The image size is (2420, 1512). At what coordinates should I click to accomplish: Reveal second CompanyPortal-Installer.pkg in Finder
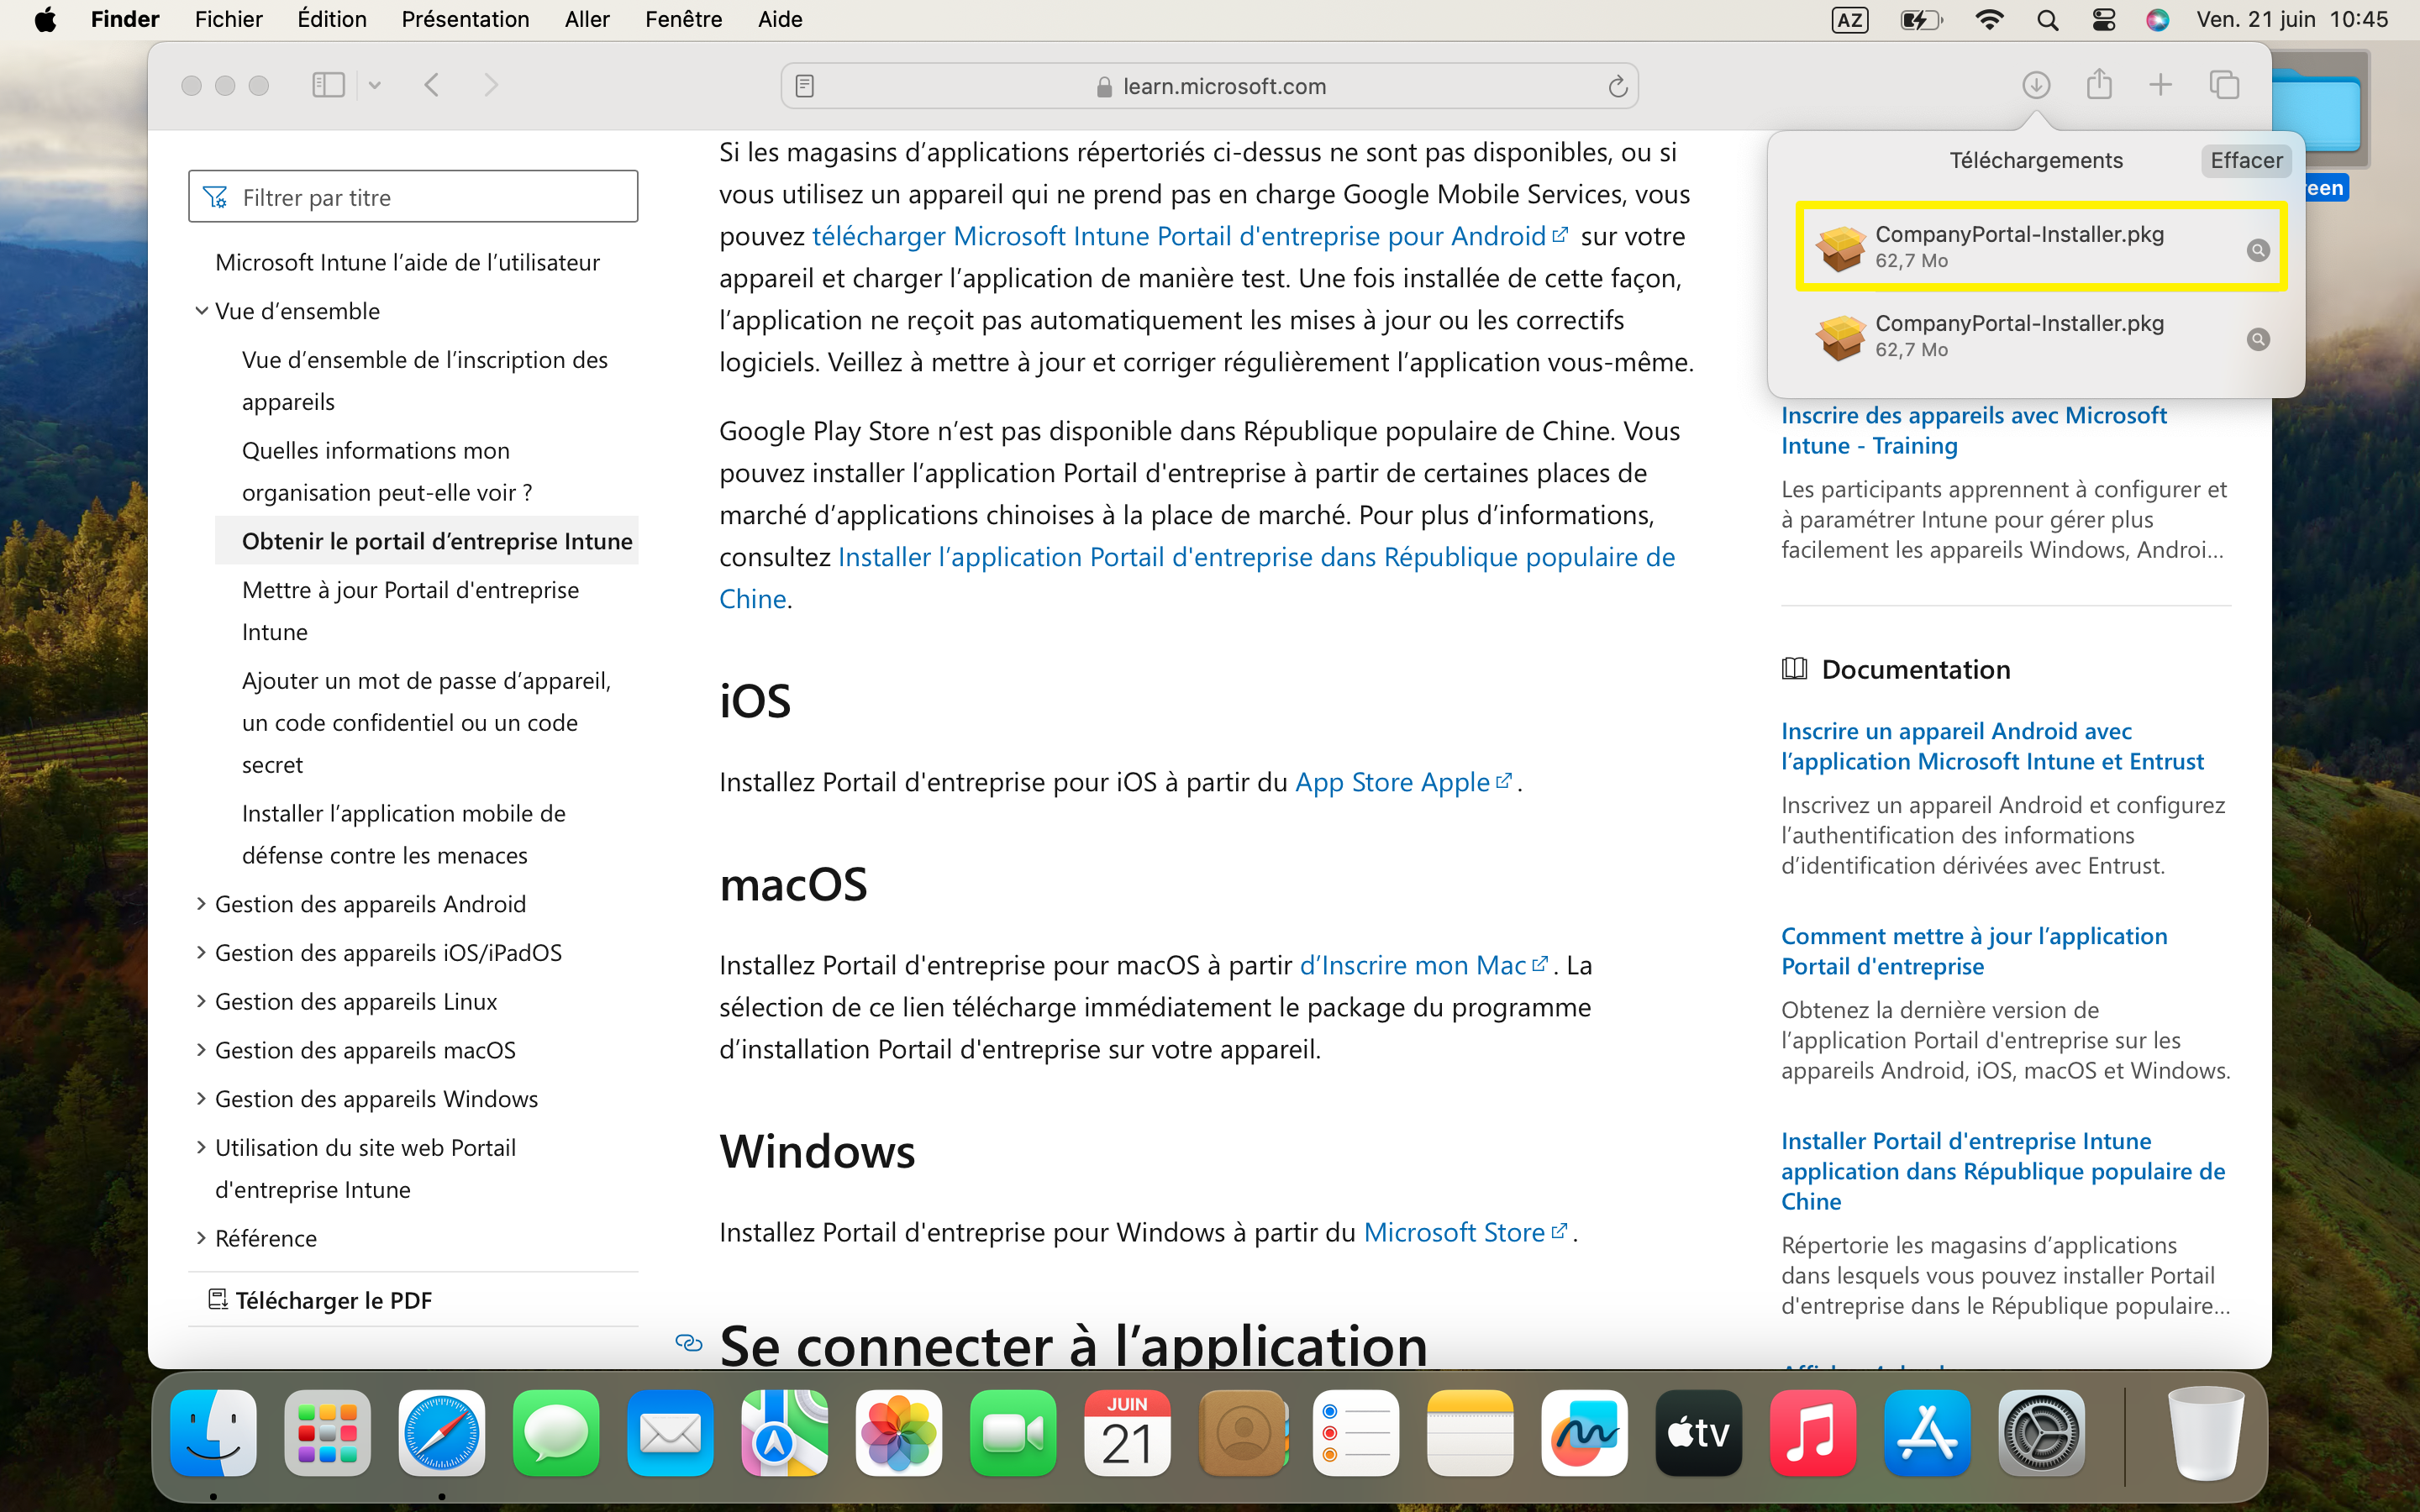2258,339
